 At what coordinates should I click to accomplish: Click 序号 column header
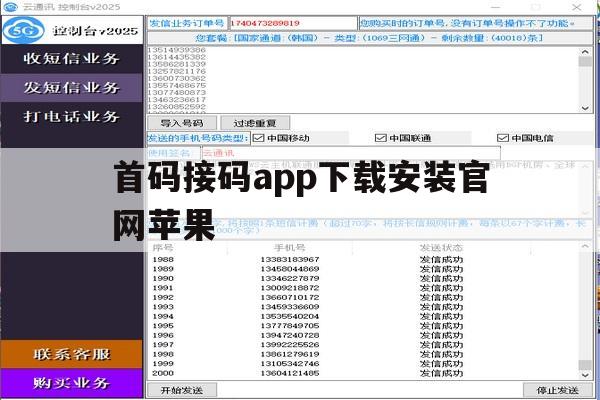click(x=163, y=248)
